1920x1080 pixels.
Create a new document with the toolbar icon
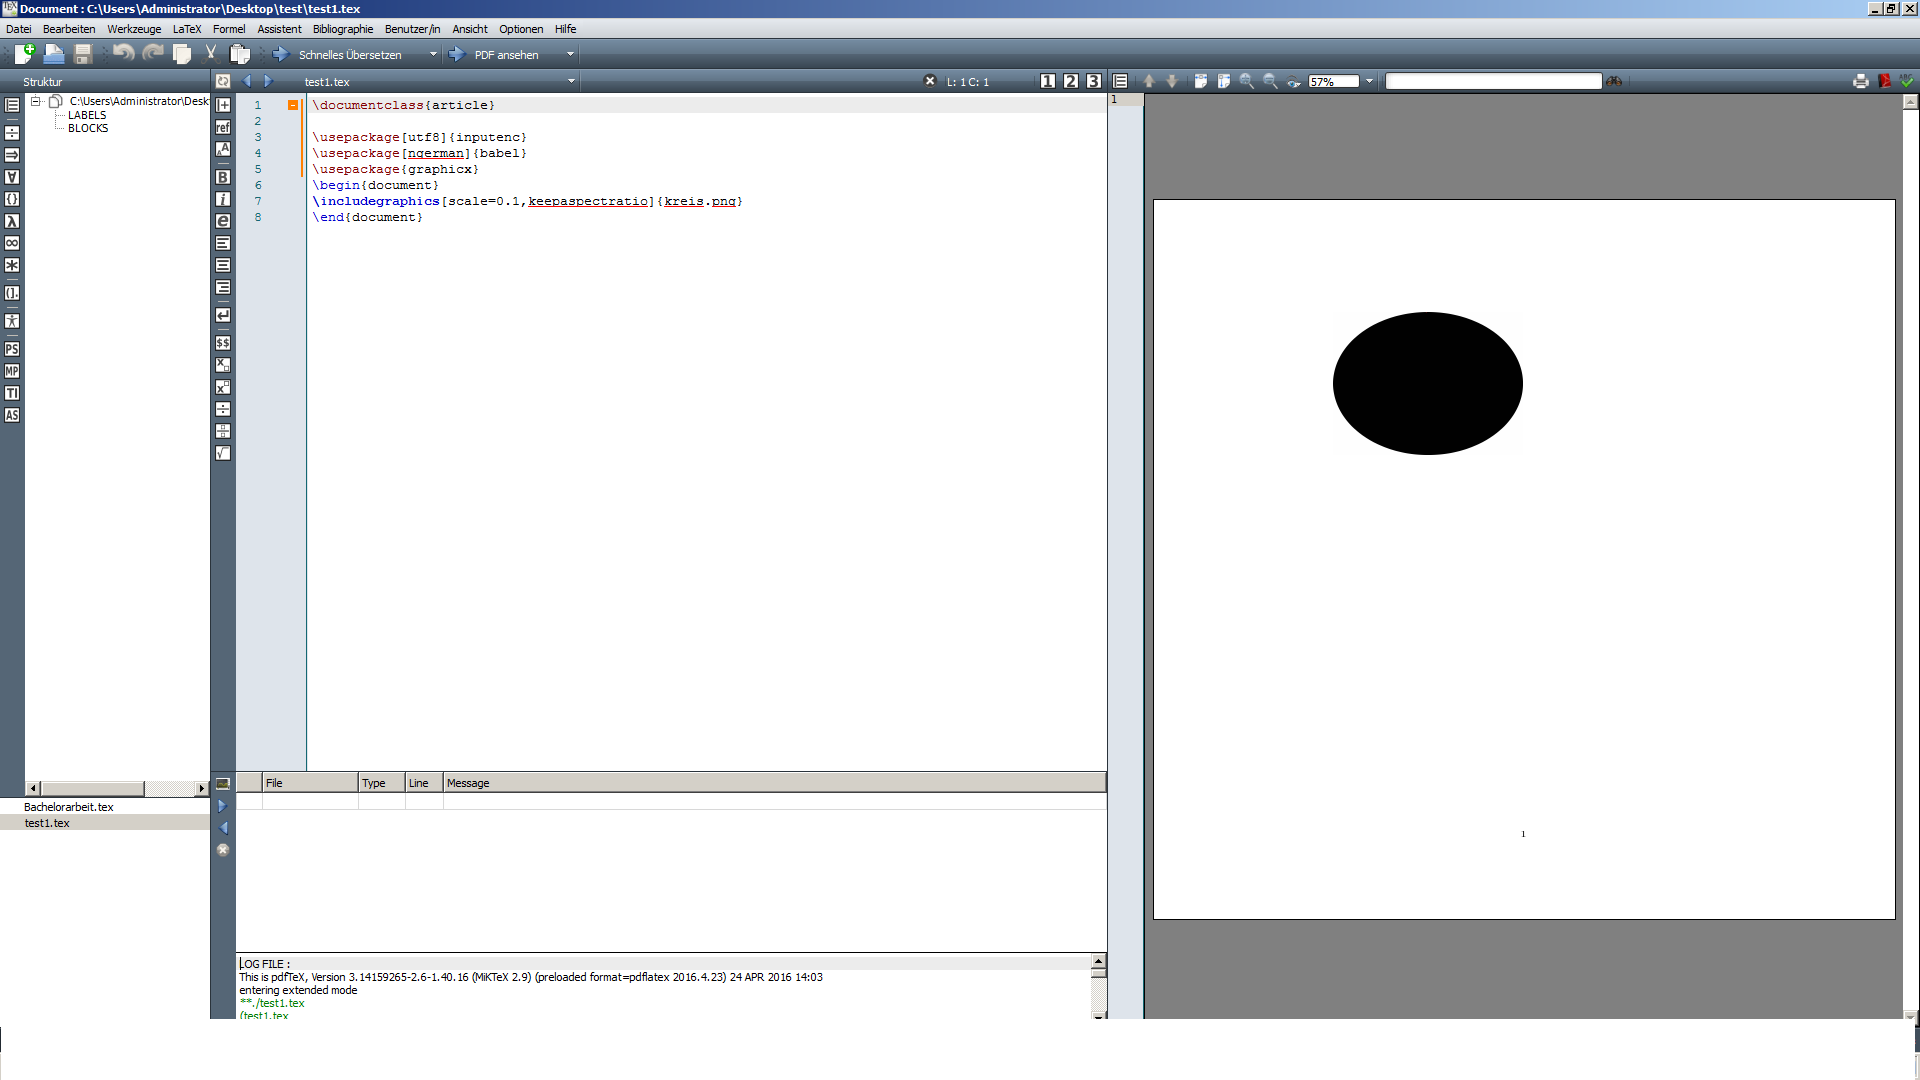(24, 54)
